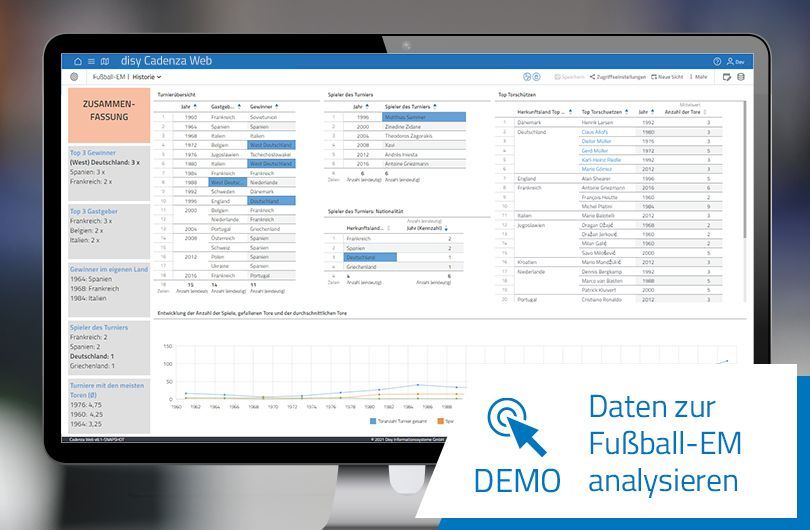The width and height of the screenshot is (810, 530).
Task: Open the help question mark icon
Action: 717,61
